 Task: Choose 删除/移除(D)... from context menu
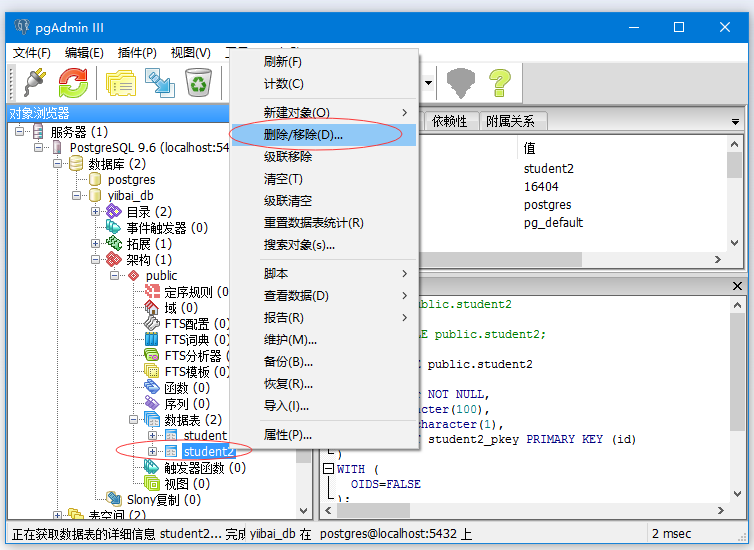tap(302, 134)
